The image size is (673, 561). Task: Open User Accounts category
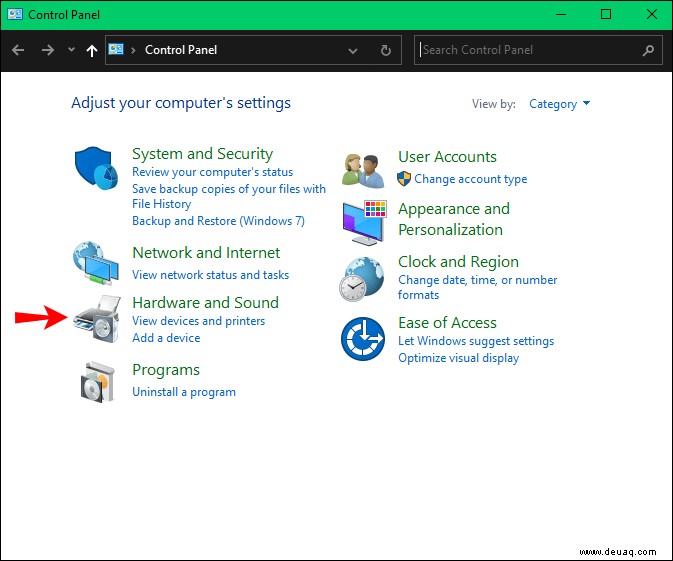point(447,157)
